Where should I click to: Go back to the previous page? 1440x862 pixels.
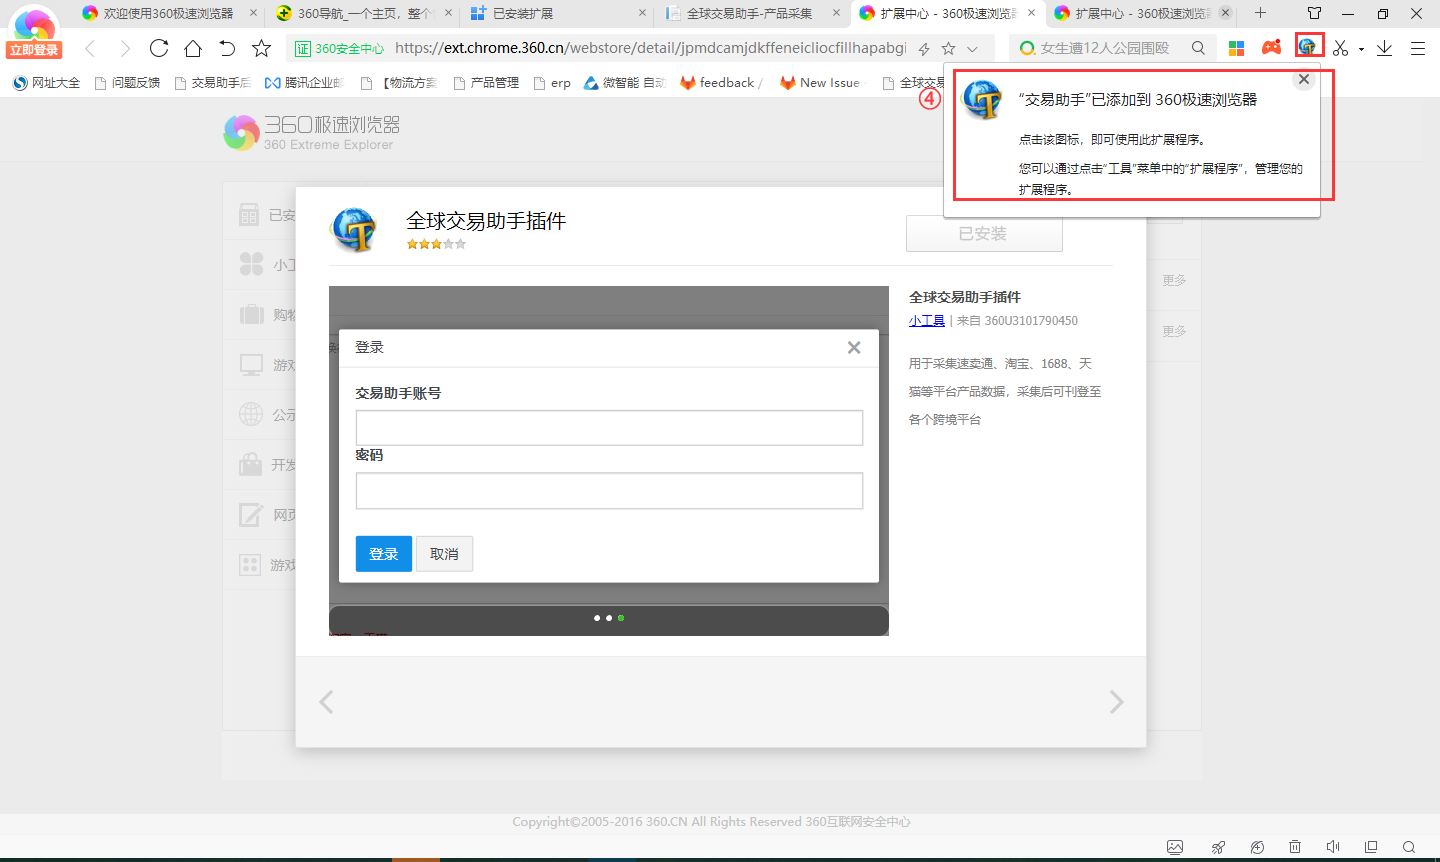coord(90,48)
